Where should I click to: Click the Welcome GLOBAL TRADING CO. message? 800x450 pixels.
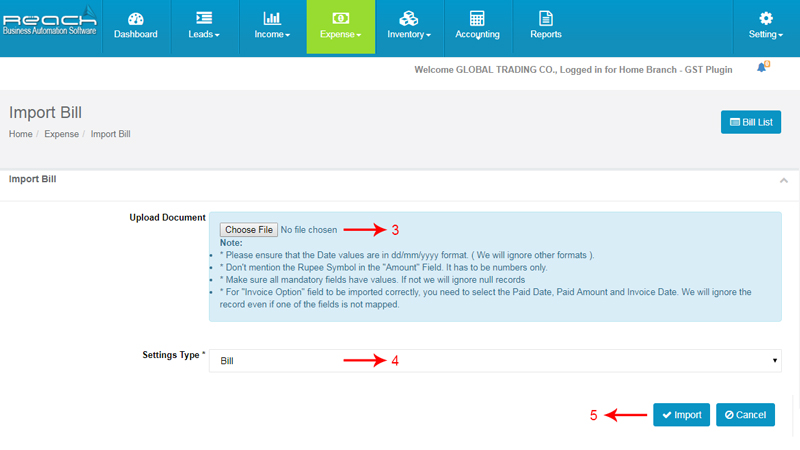[x=573, y=70]
